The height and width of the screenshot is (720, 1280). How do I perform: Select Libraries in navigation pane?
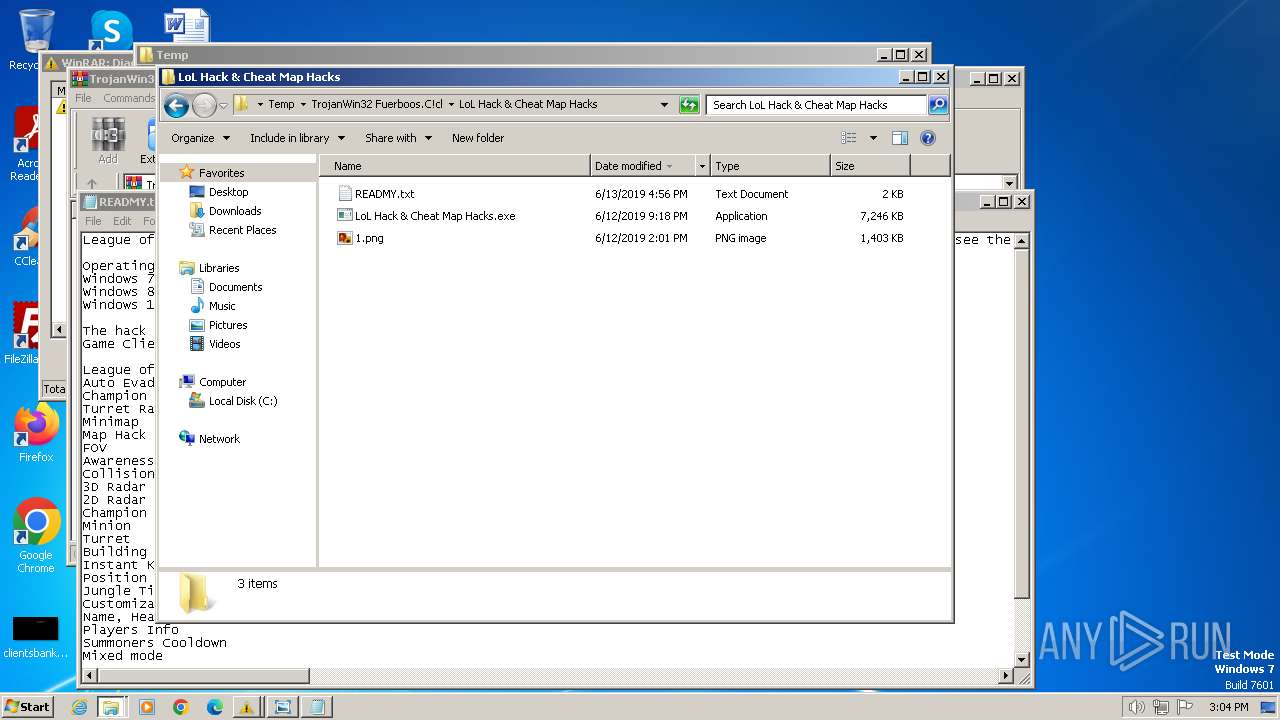(218, 268)
